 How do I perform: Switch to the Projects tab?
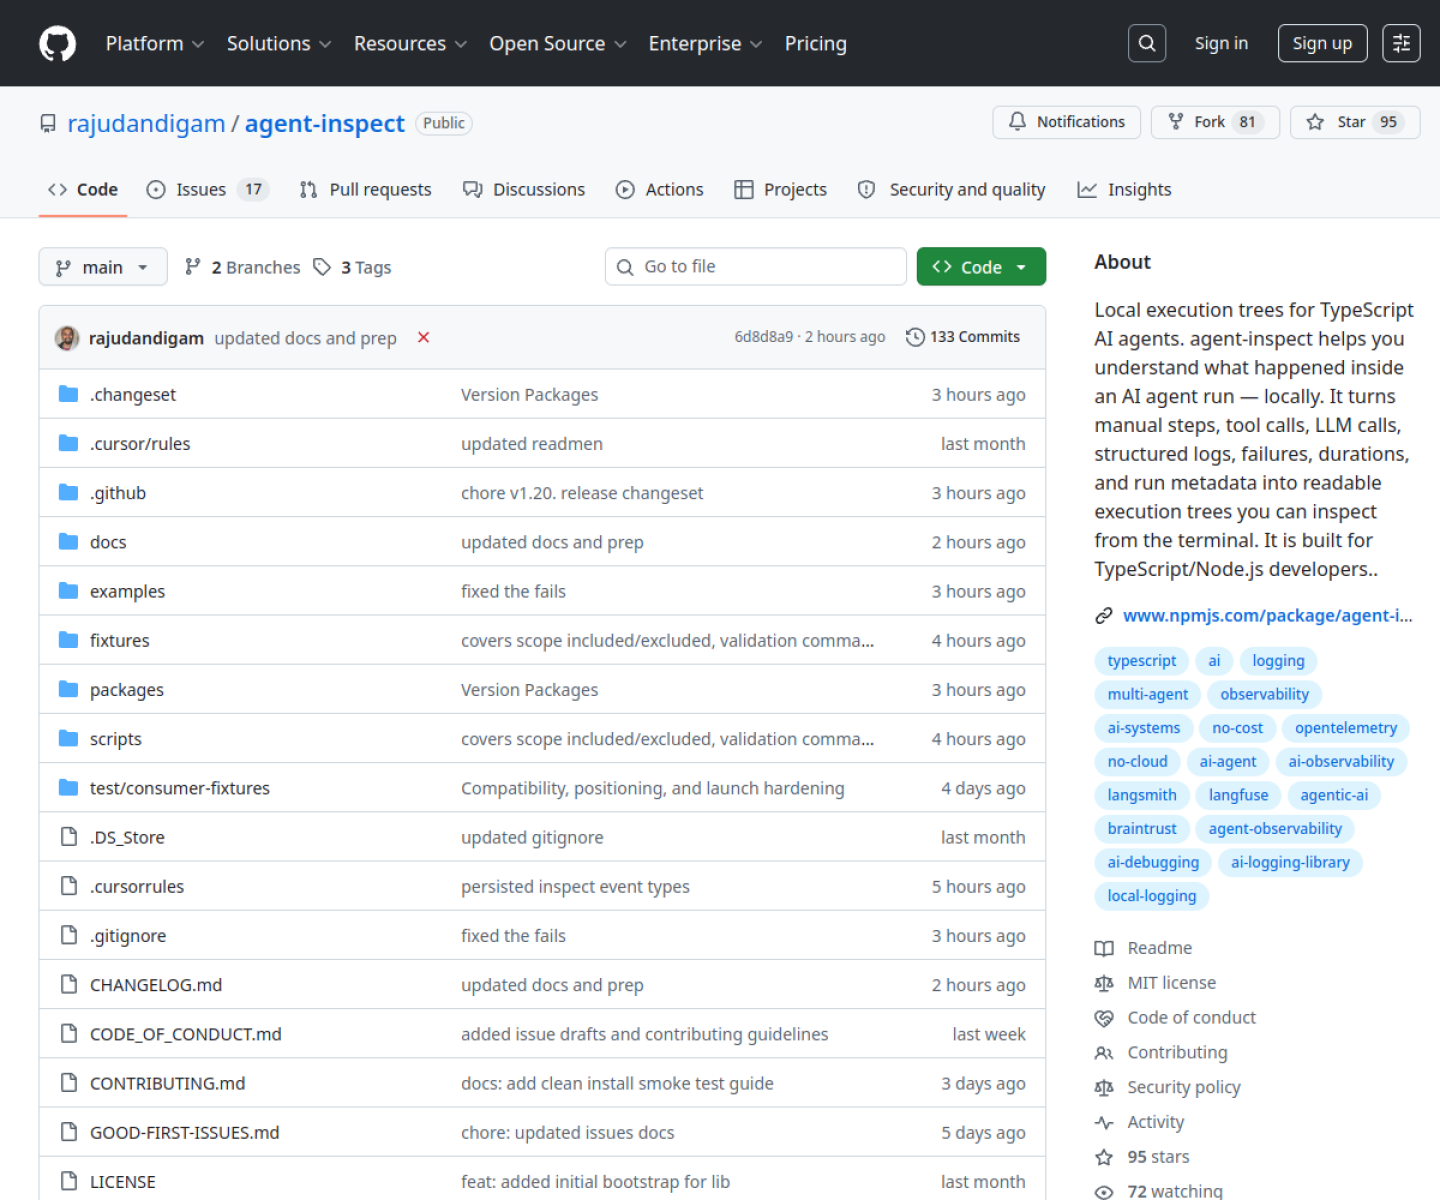[781, 190]
